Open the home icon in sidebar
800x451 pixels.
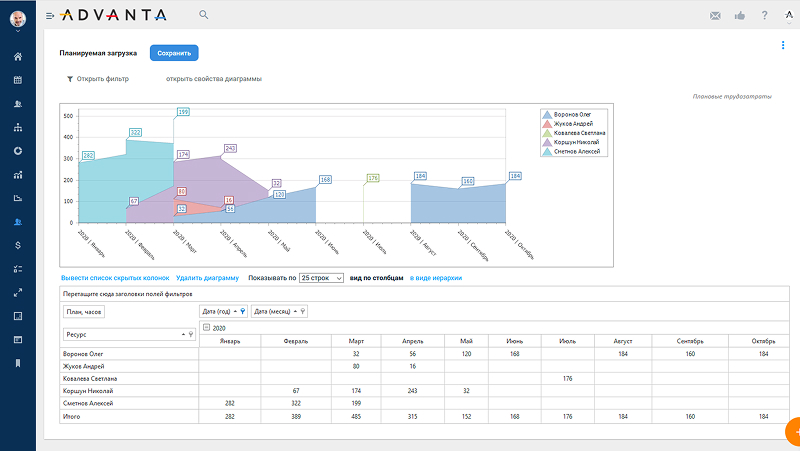coord(18,56)
